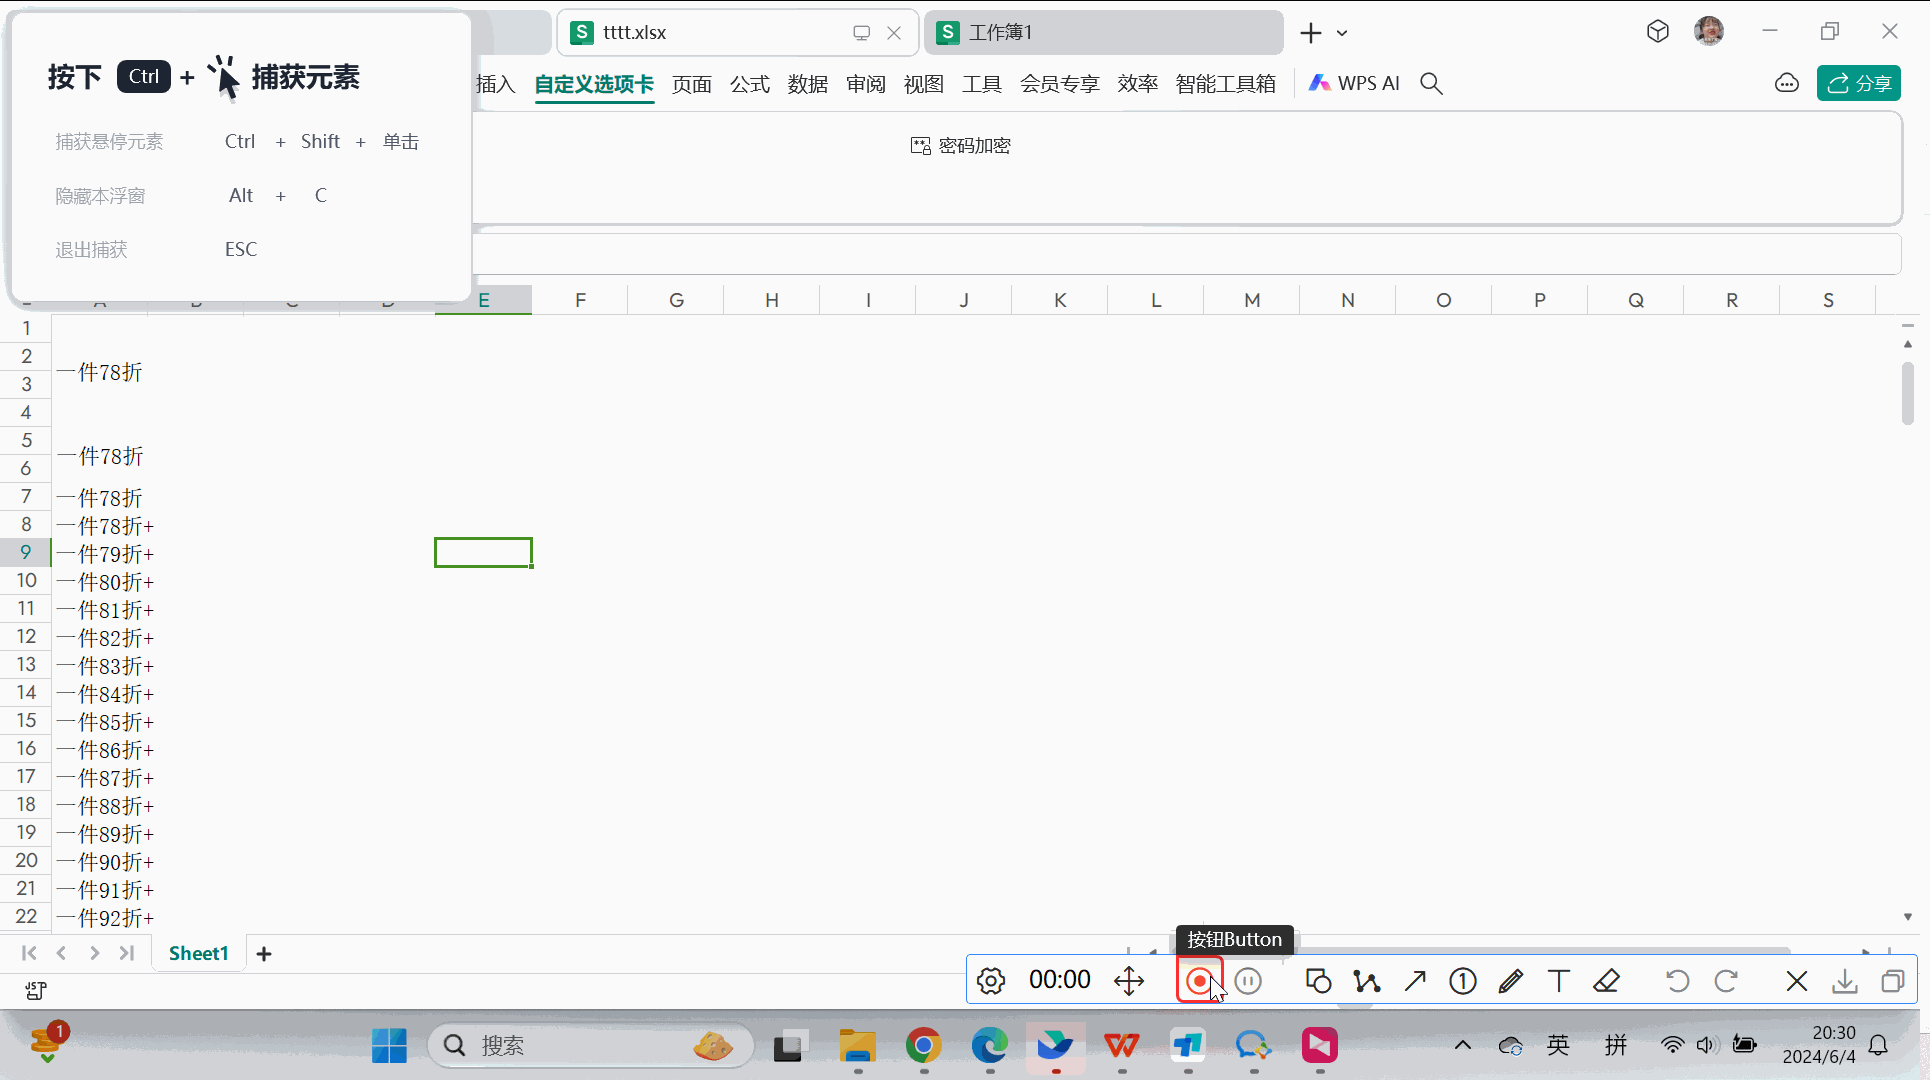Screen dimensions: 1930x1080
Task: Start recording with the red record button
Action: pyautogui.click(x=1198, y=981)
